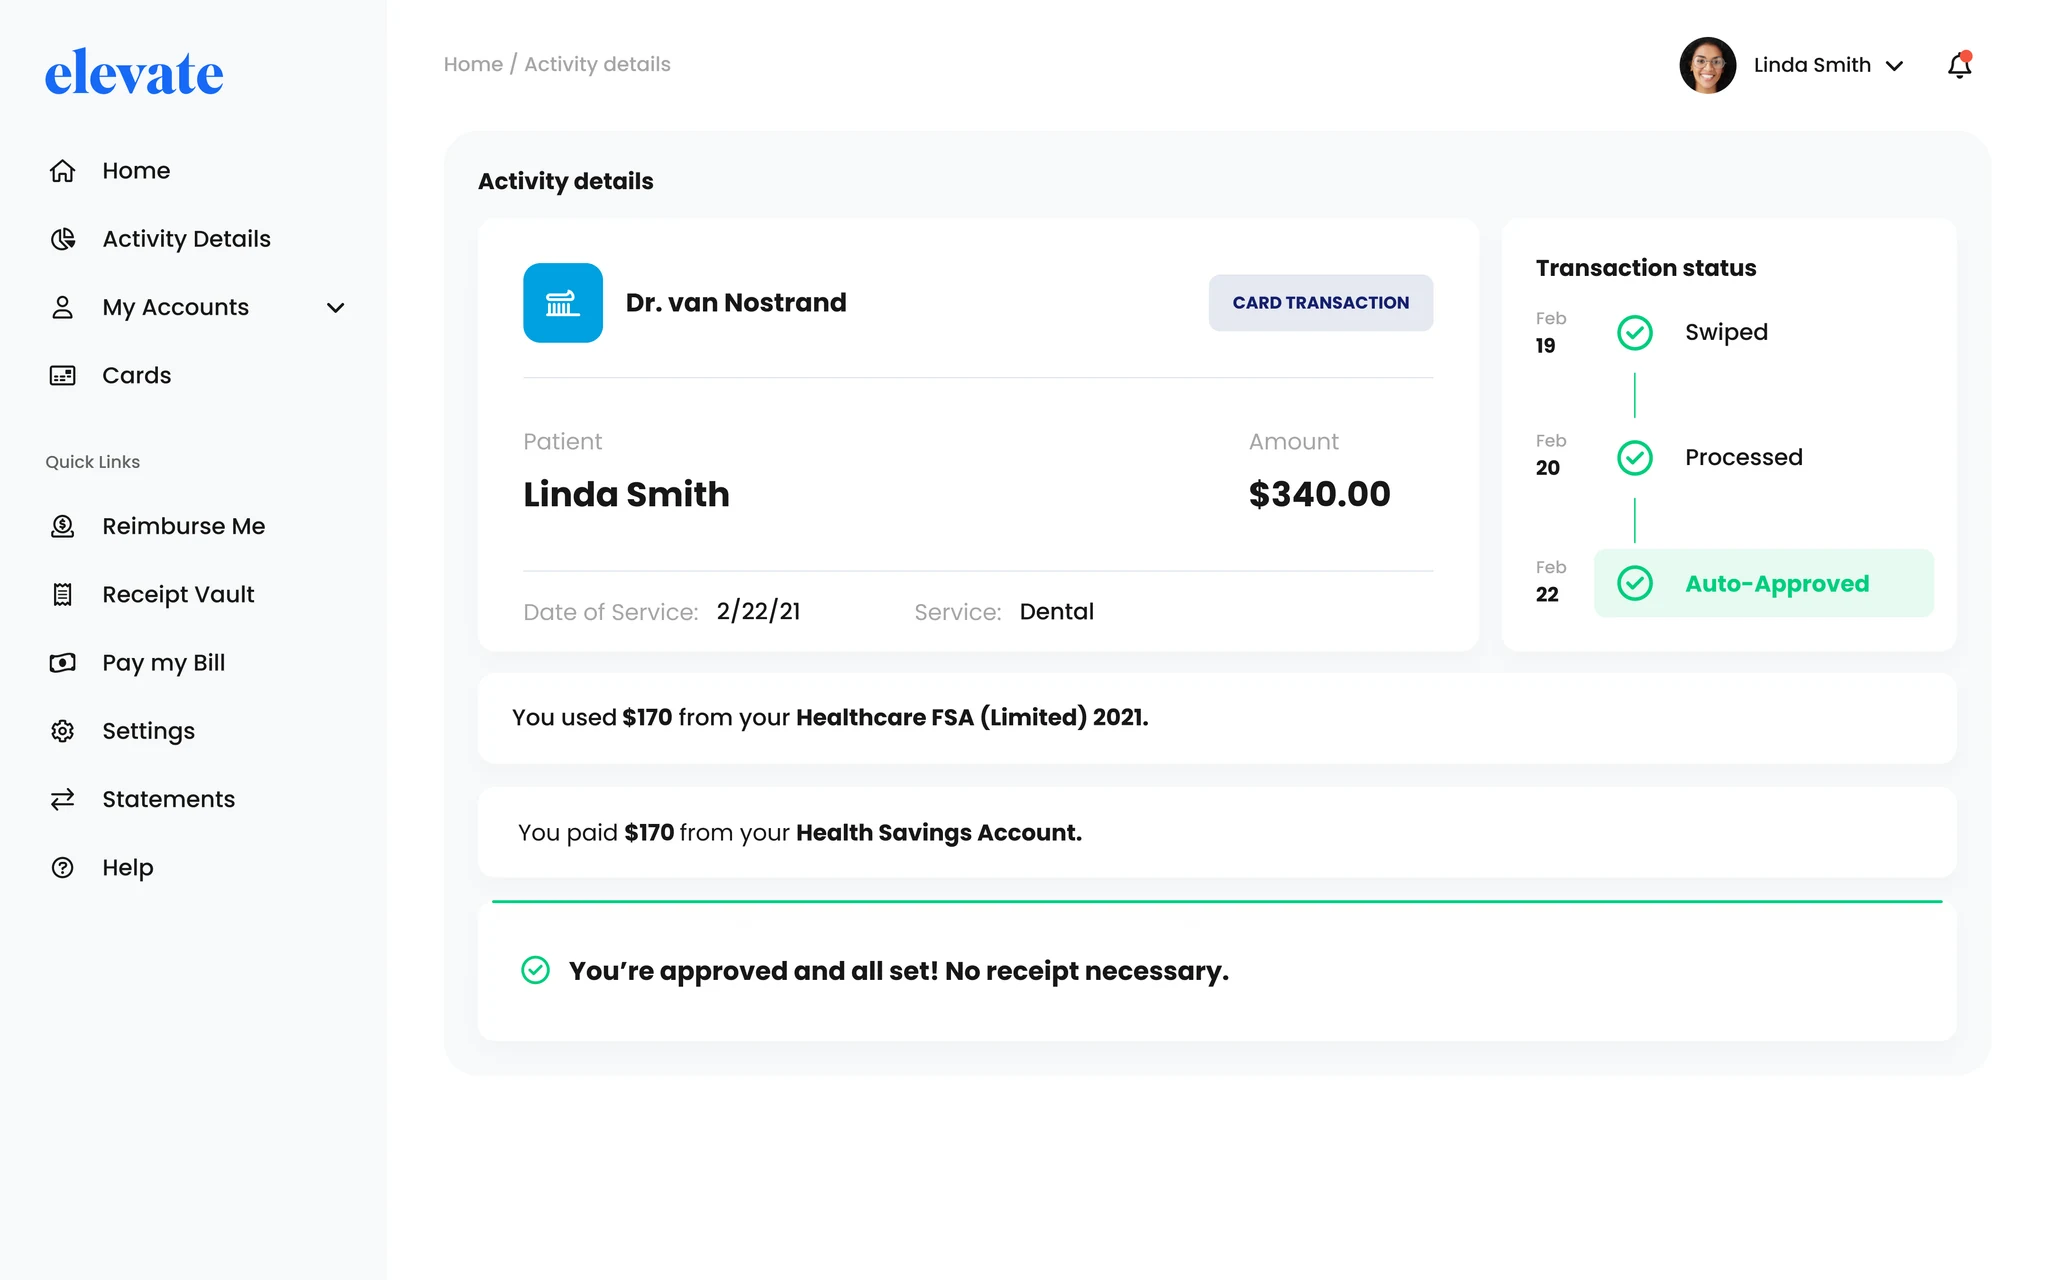Open the Home menu item
Screen dimensions: 2048x1280
click(136, 171)
